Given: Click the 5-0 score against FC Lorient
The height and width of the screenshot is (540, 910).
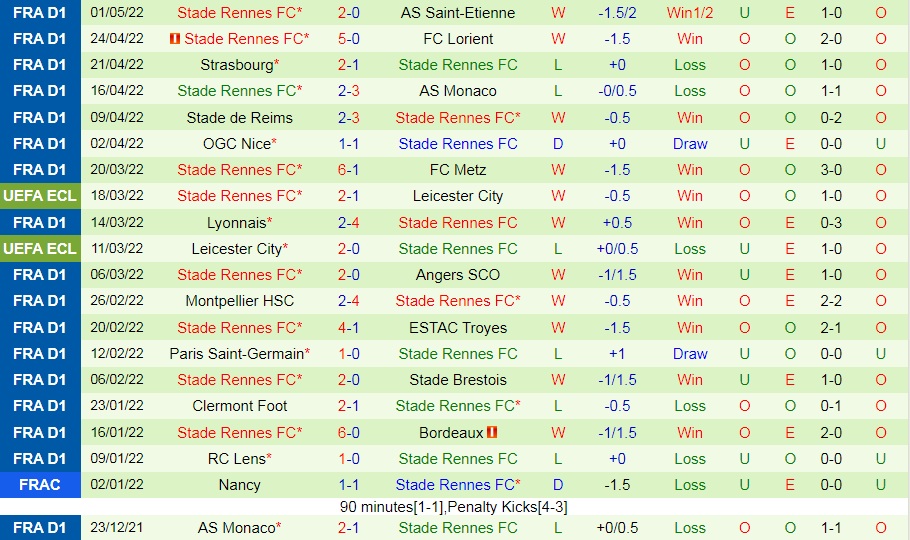Looking at the screenshot, I should coord(348,39).
